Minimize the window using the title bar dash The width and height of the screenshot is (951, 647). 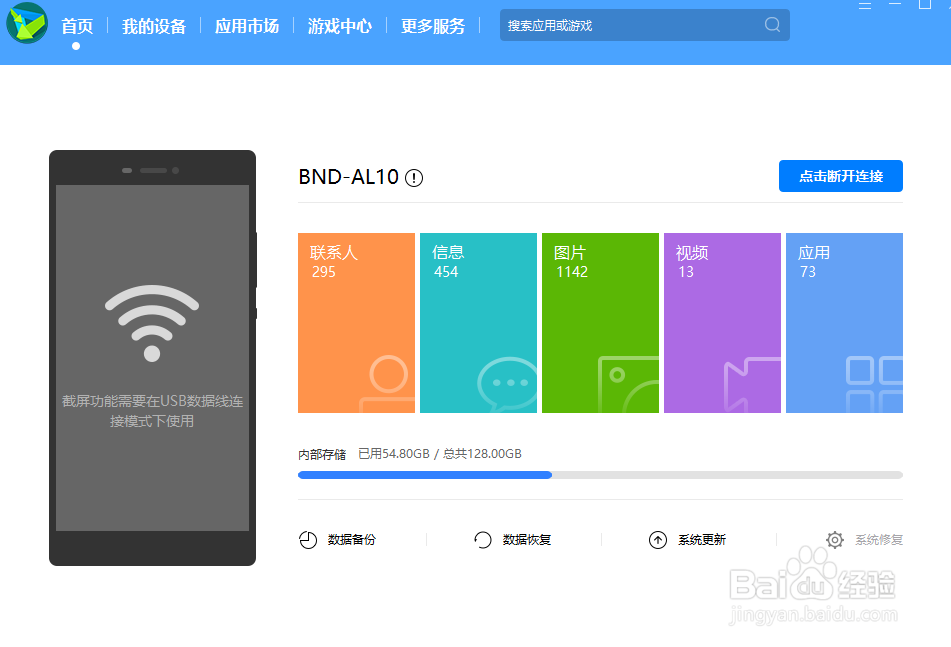(x=895, y=4)
